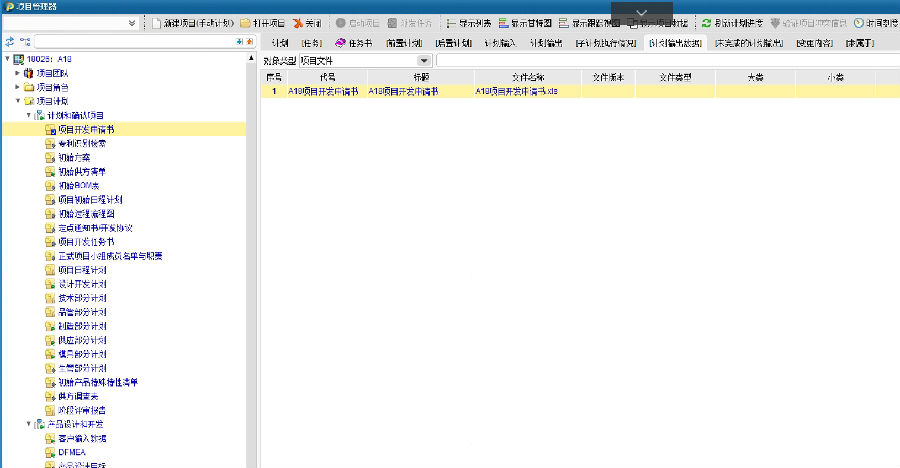Click the filter field right of 对象类型
900x468 pixels.
pyautogui.click(x=668, y=60)
